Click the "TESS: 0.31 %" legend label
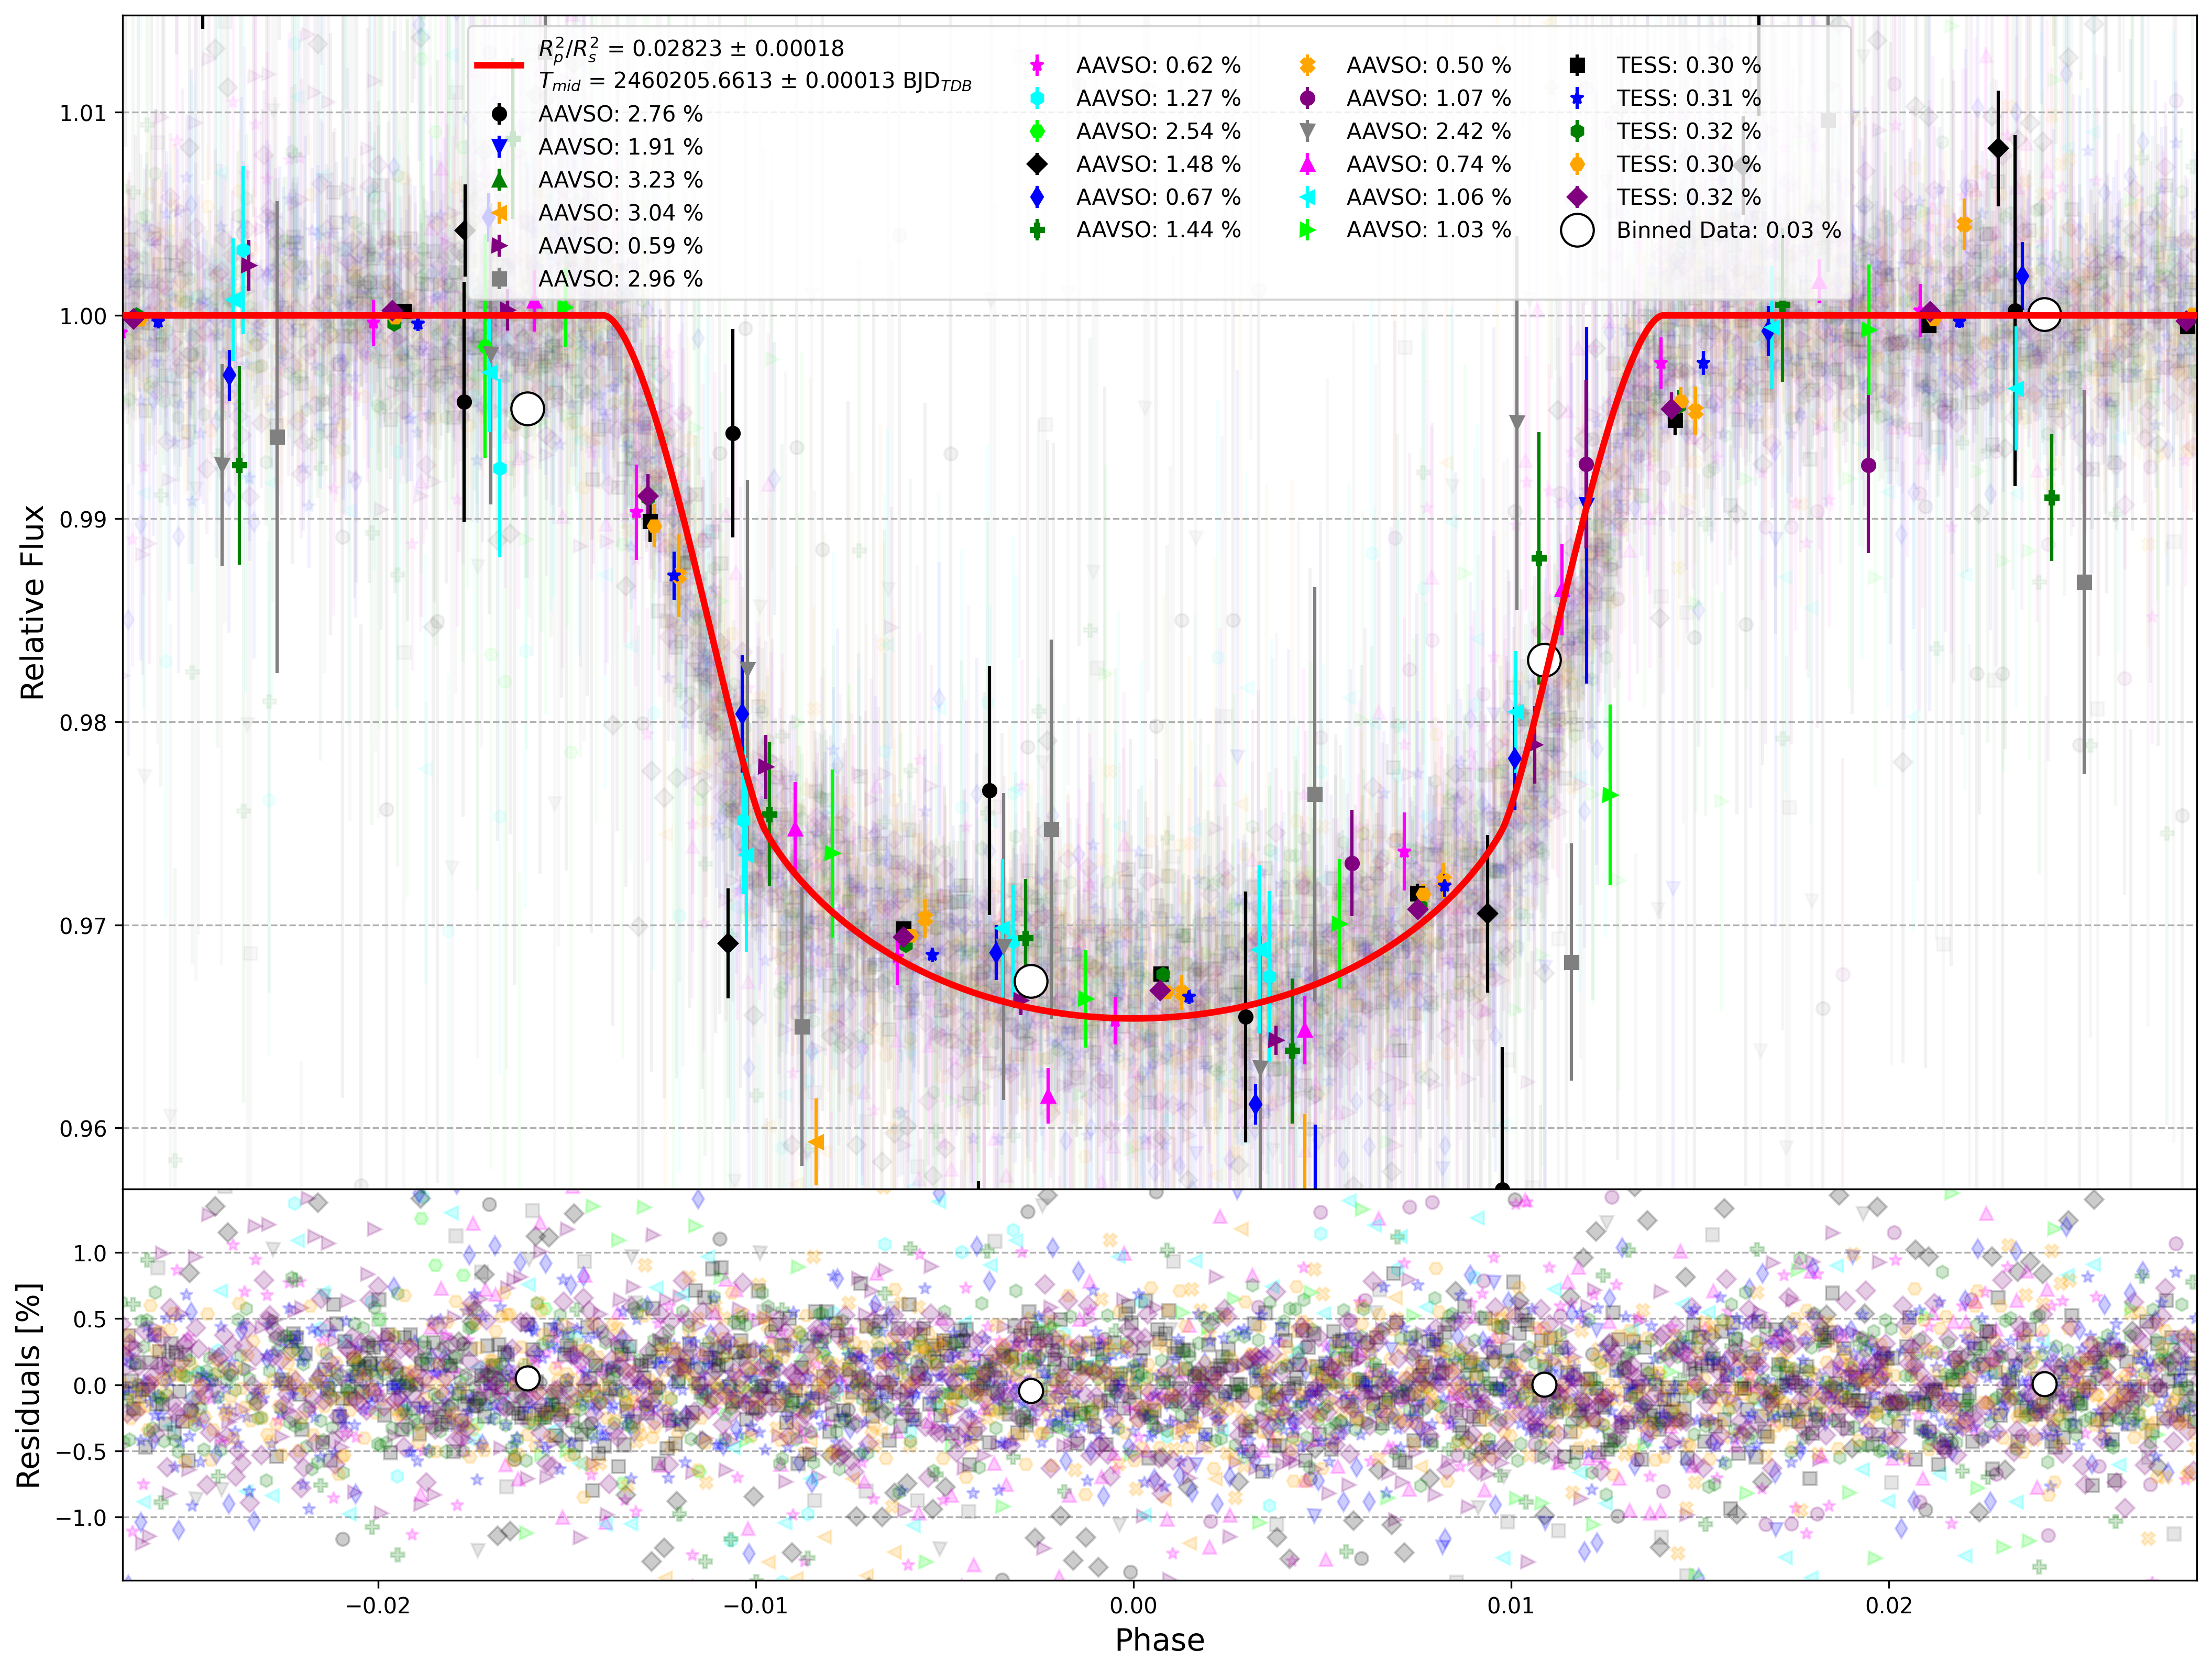The width and height of the screenshot is (2212, 1672). coord(1688,98)
